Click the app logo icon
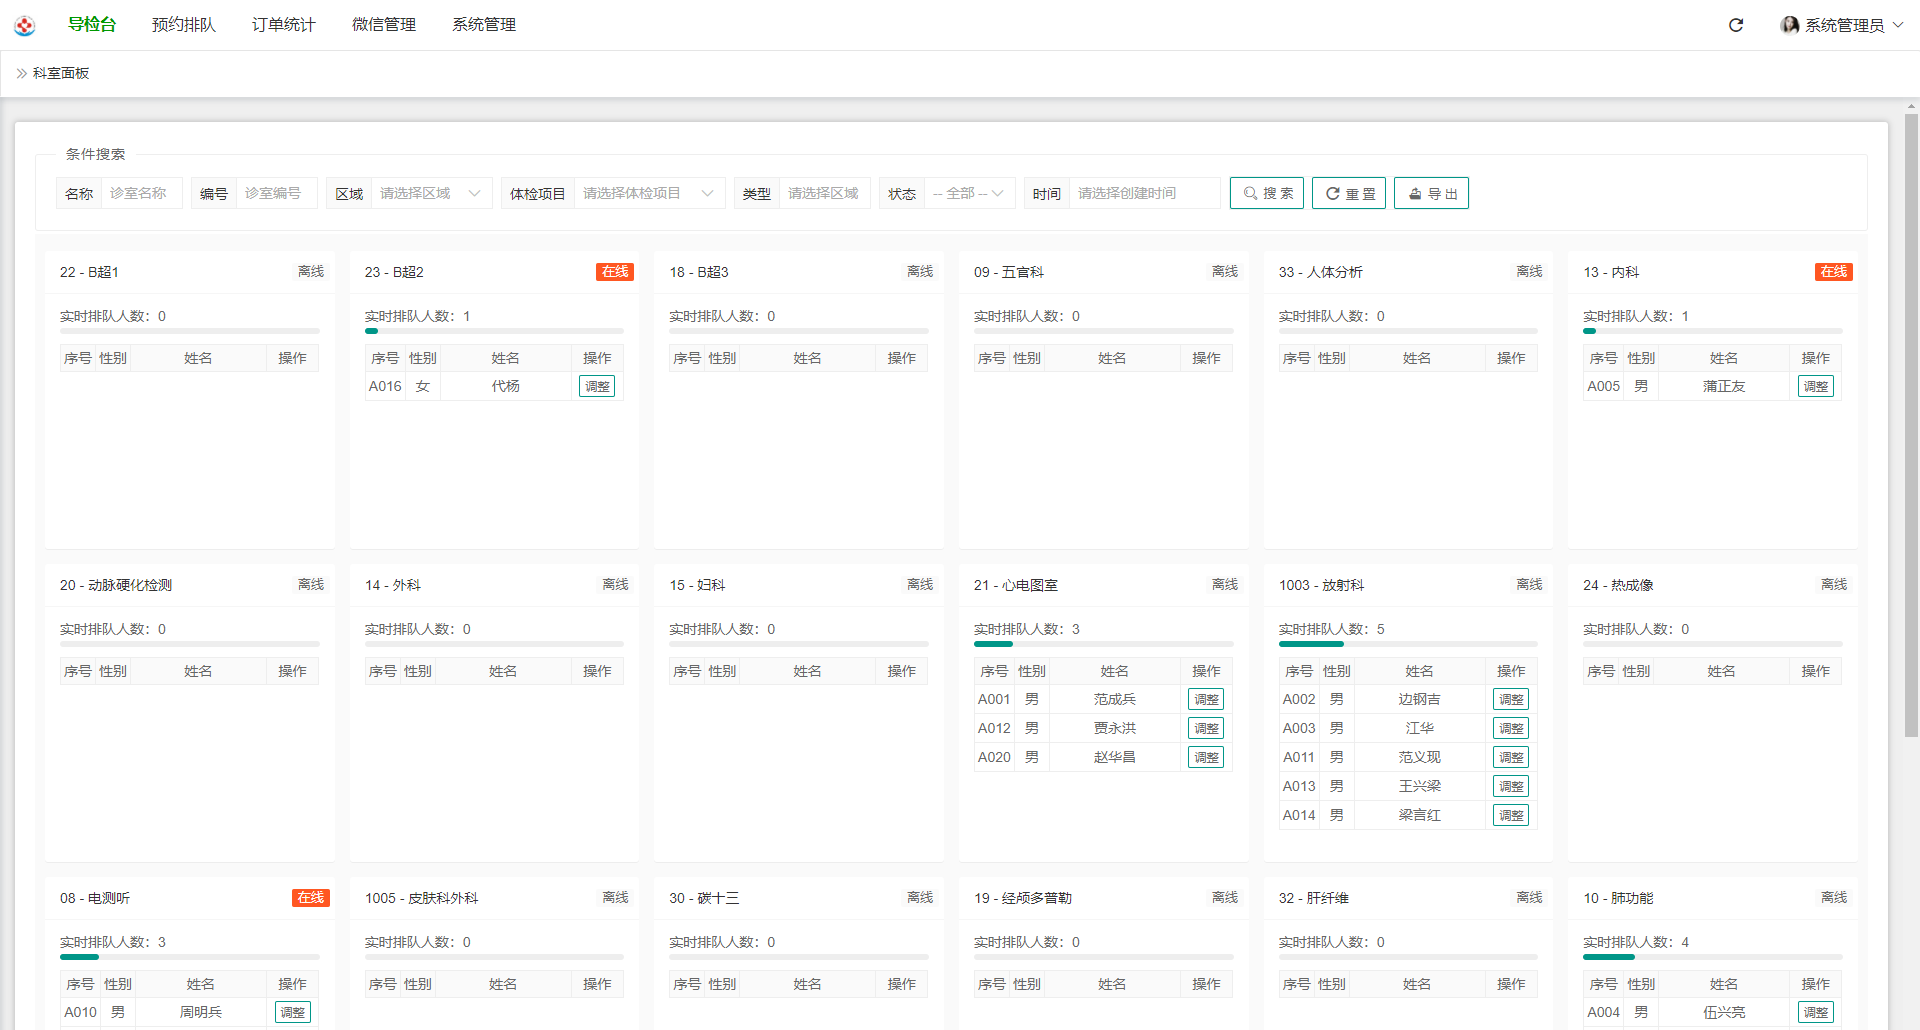Viewport: 1920px width, 1030px height. (25, 26)
